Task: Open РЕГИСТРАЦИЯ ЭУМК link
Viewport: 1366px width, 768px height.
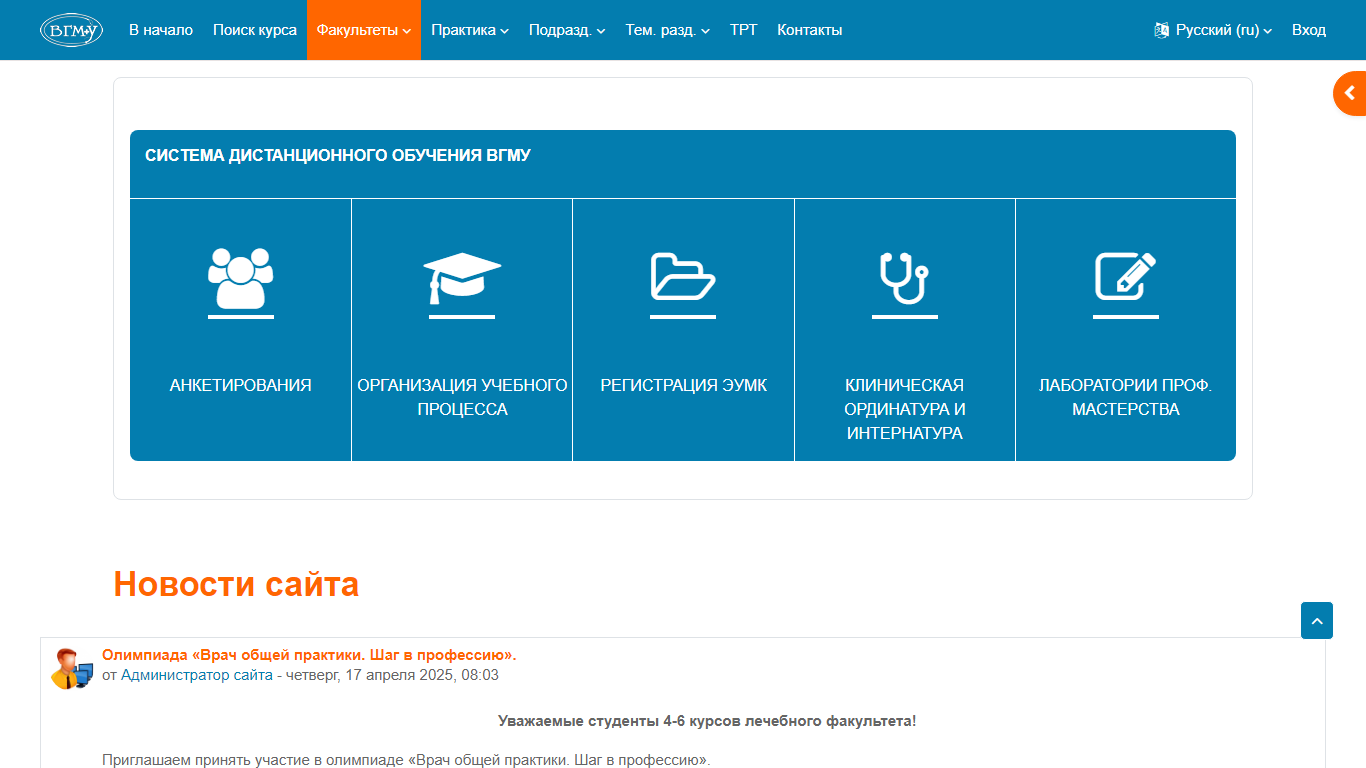Action: click(683, 385)
